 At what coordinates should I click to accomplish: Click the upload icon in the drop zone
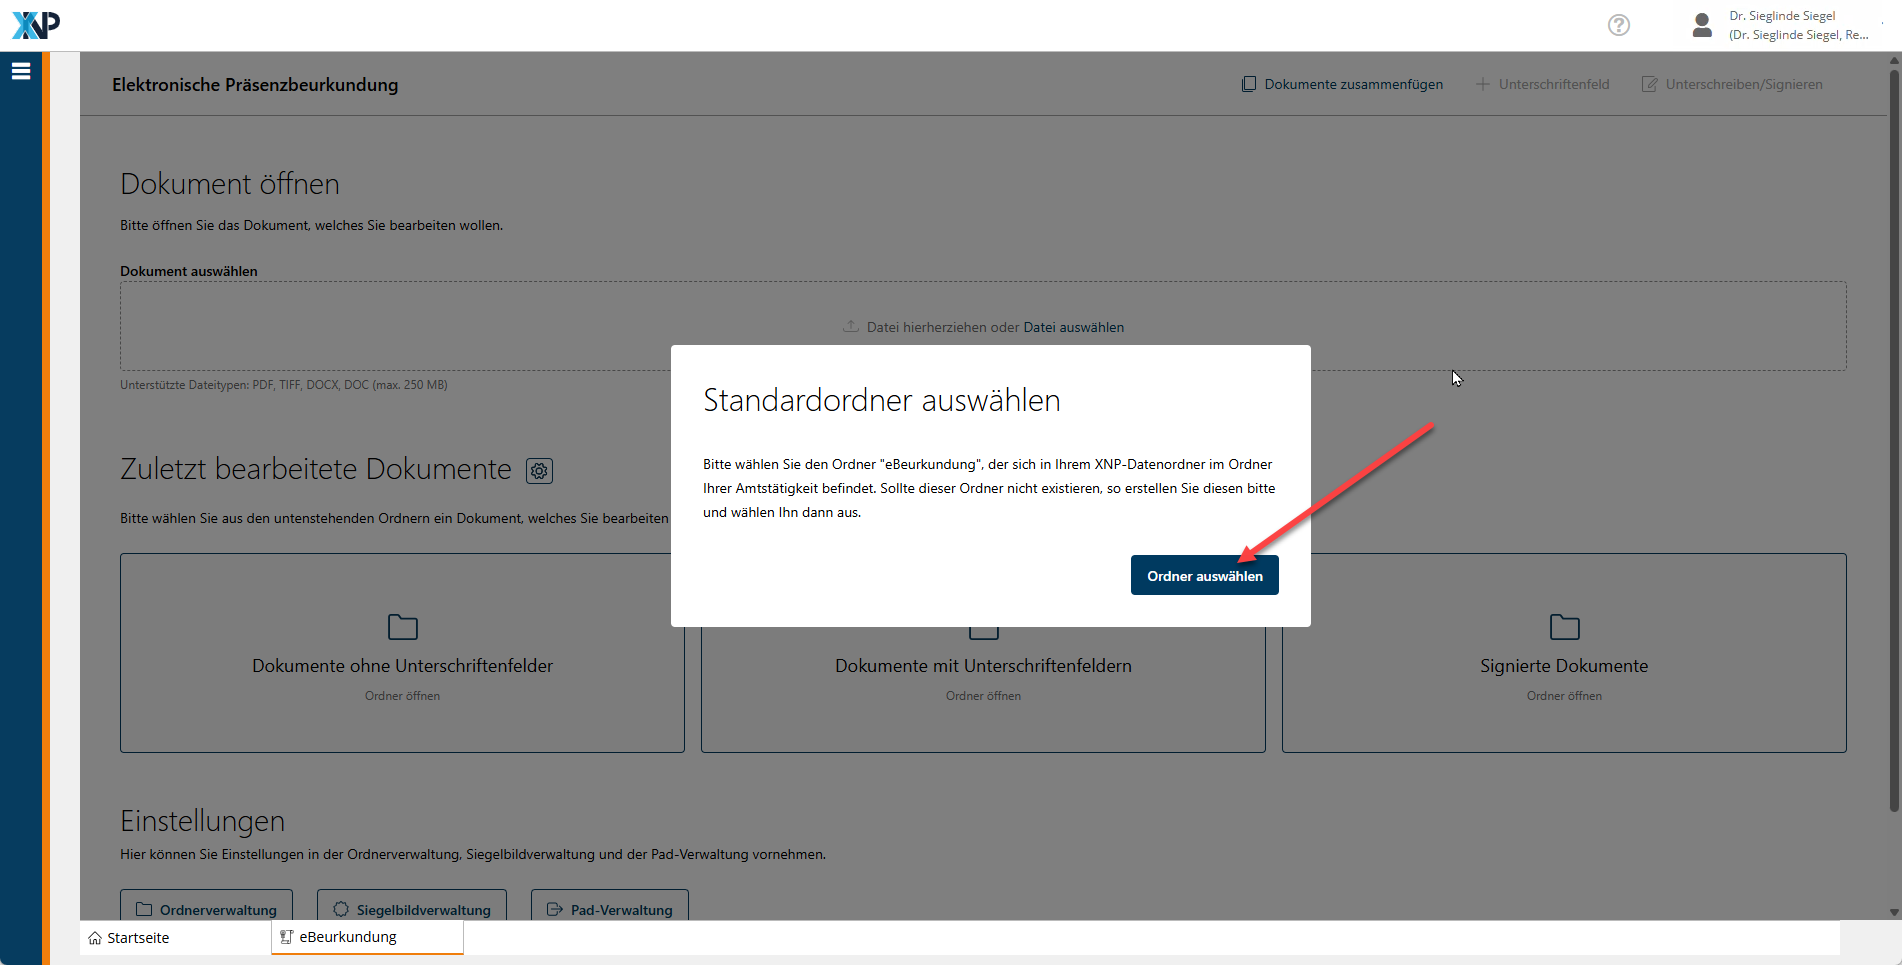851,327
